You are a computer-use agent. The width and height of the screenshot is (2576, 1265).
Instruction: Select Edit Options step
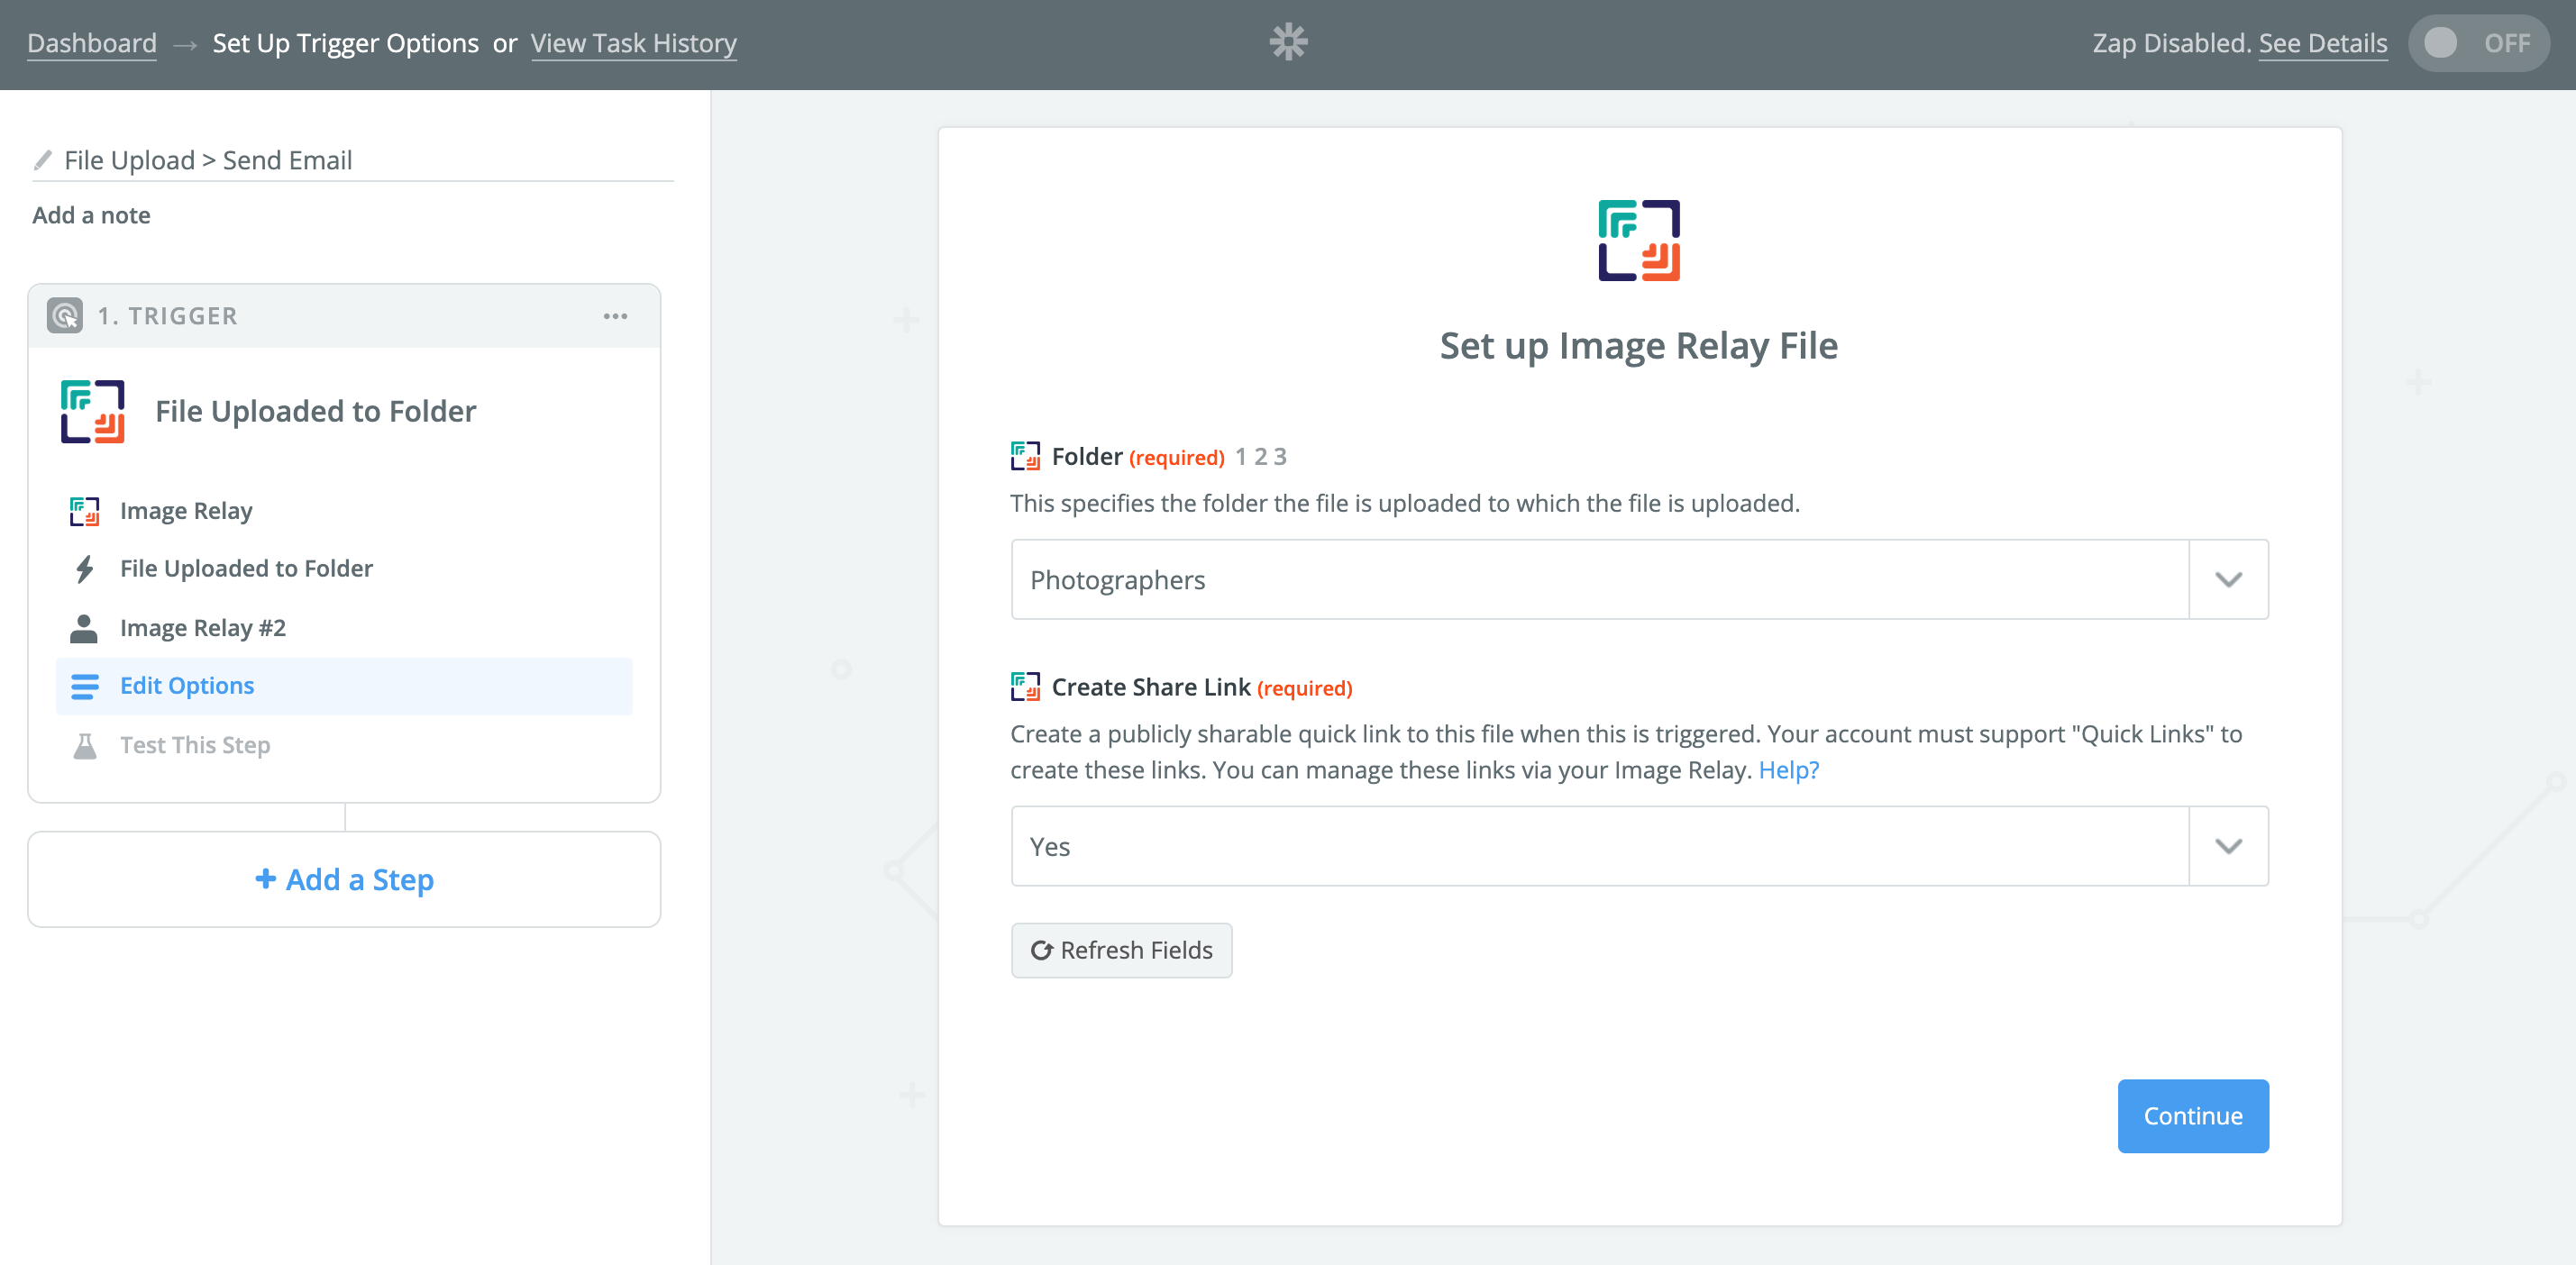(x=344, y=686)
